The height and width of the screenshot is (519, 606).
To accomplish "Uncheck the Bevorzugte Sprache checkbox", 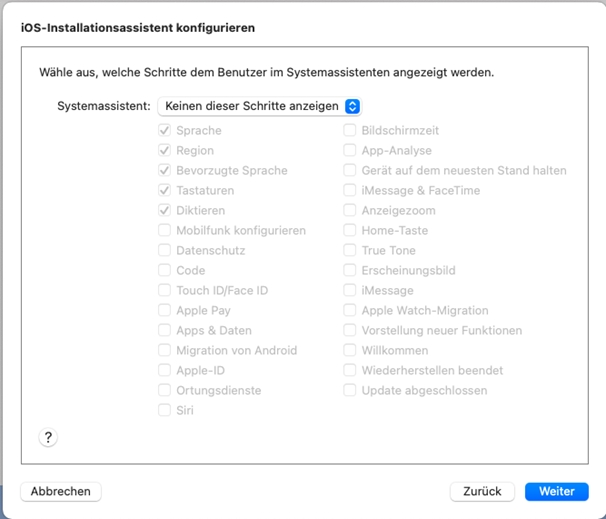I will point(164,171).
